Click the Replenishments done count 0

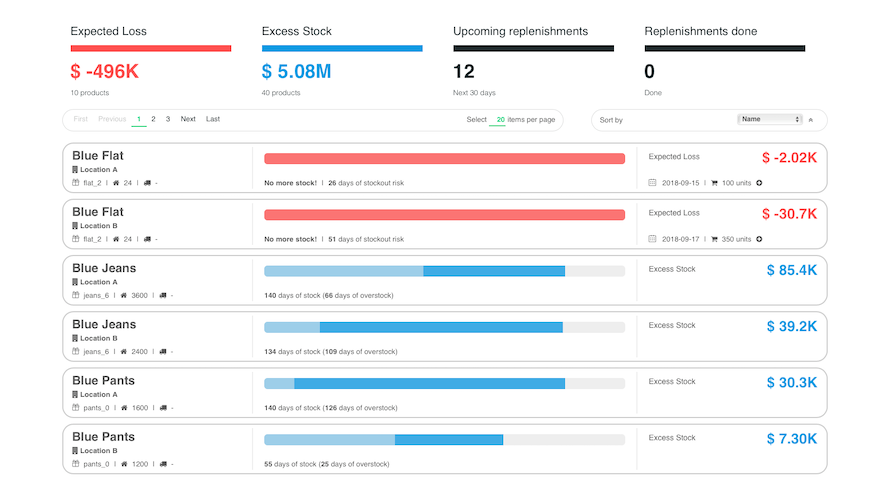coord(649,72)
